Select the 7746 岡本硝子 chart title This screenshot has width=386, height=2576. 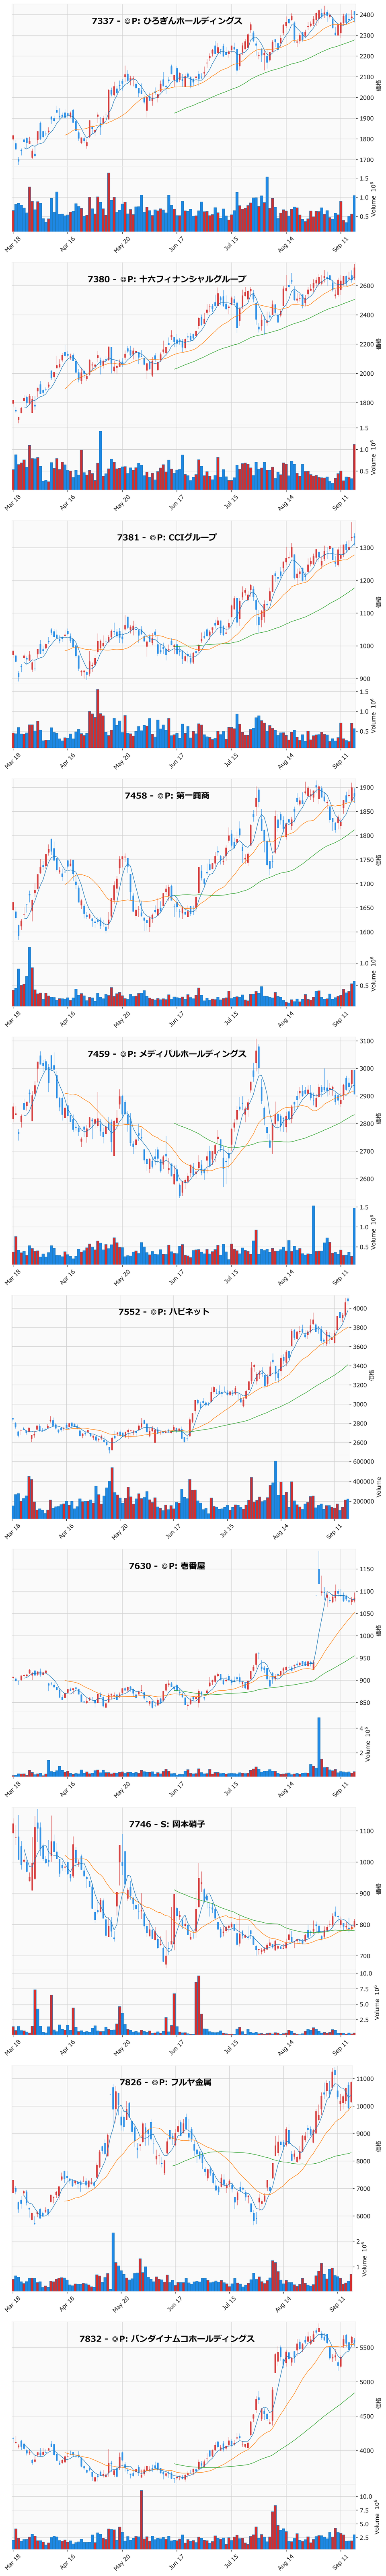pyautogui.click(x=167, y=1824)
